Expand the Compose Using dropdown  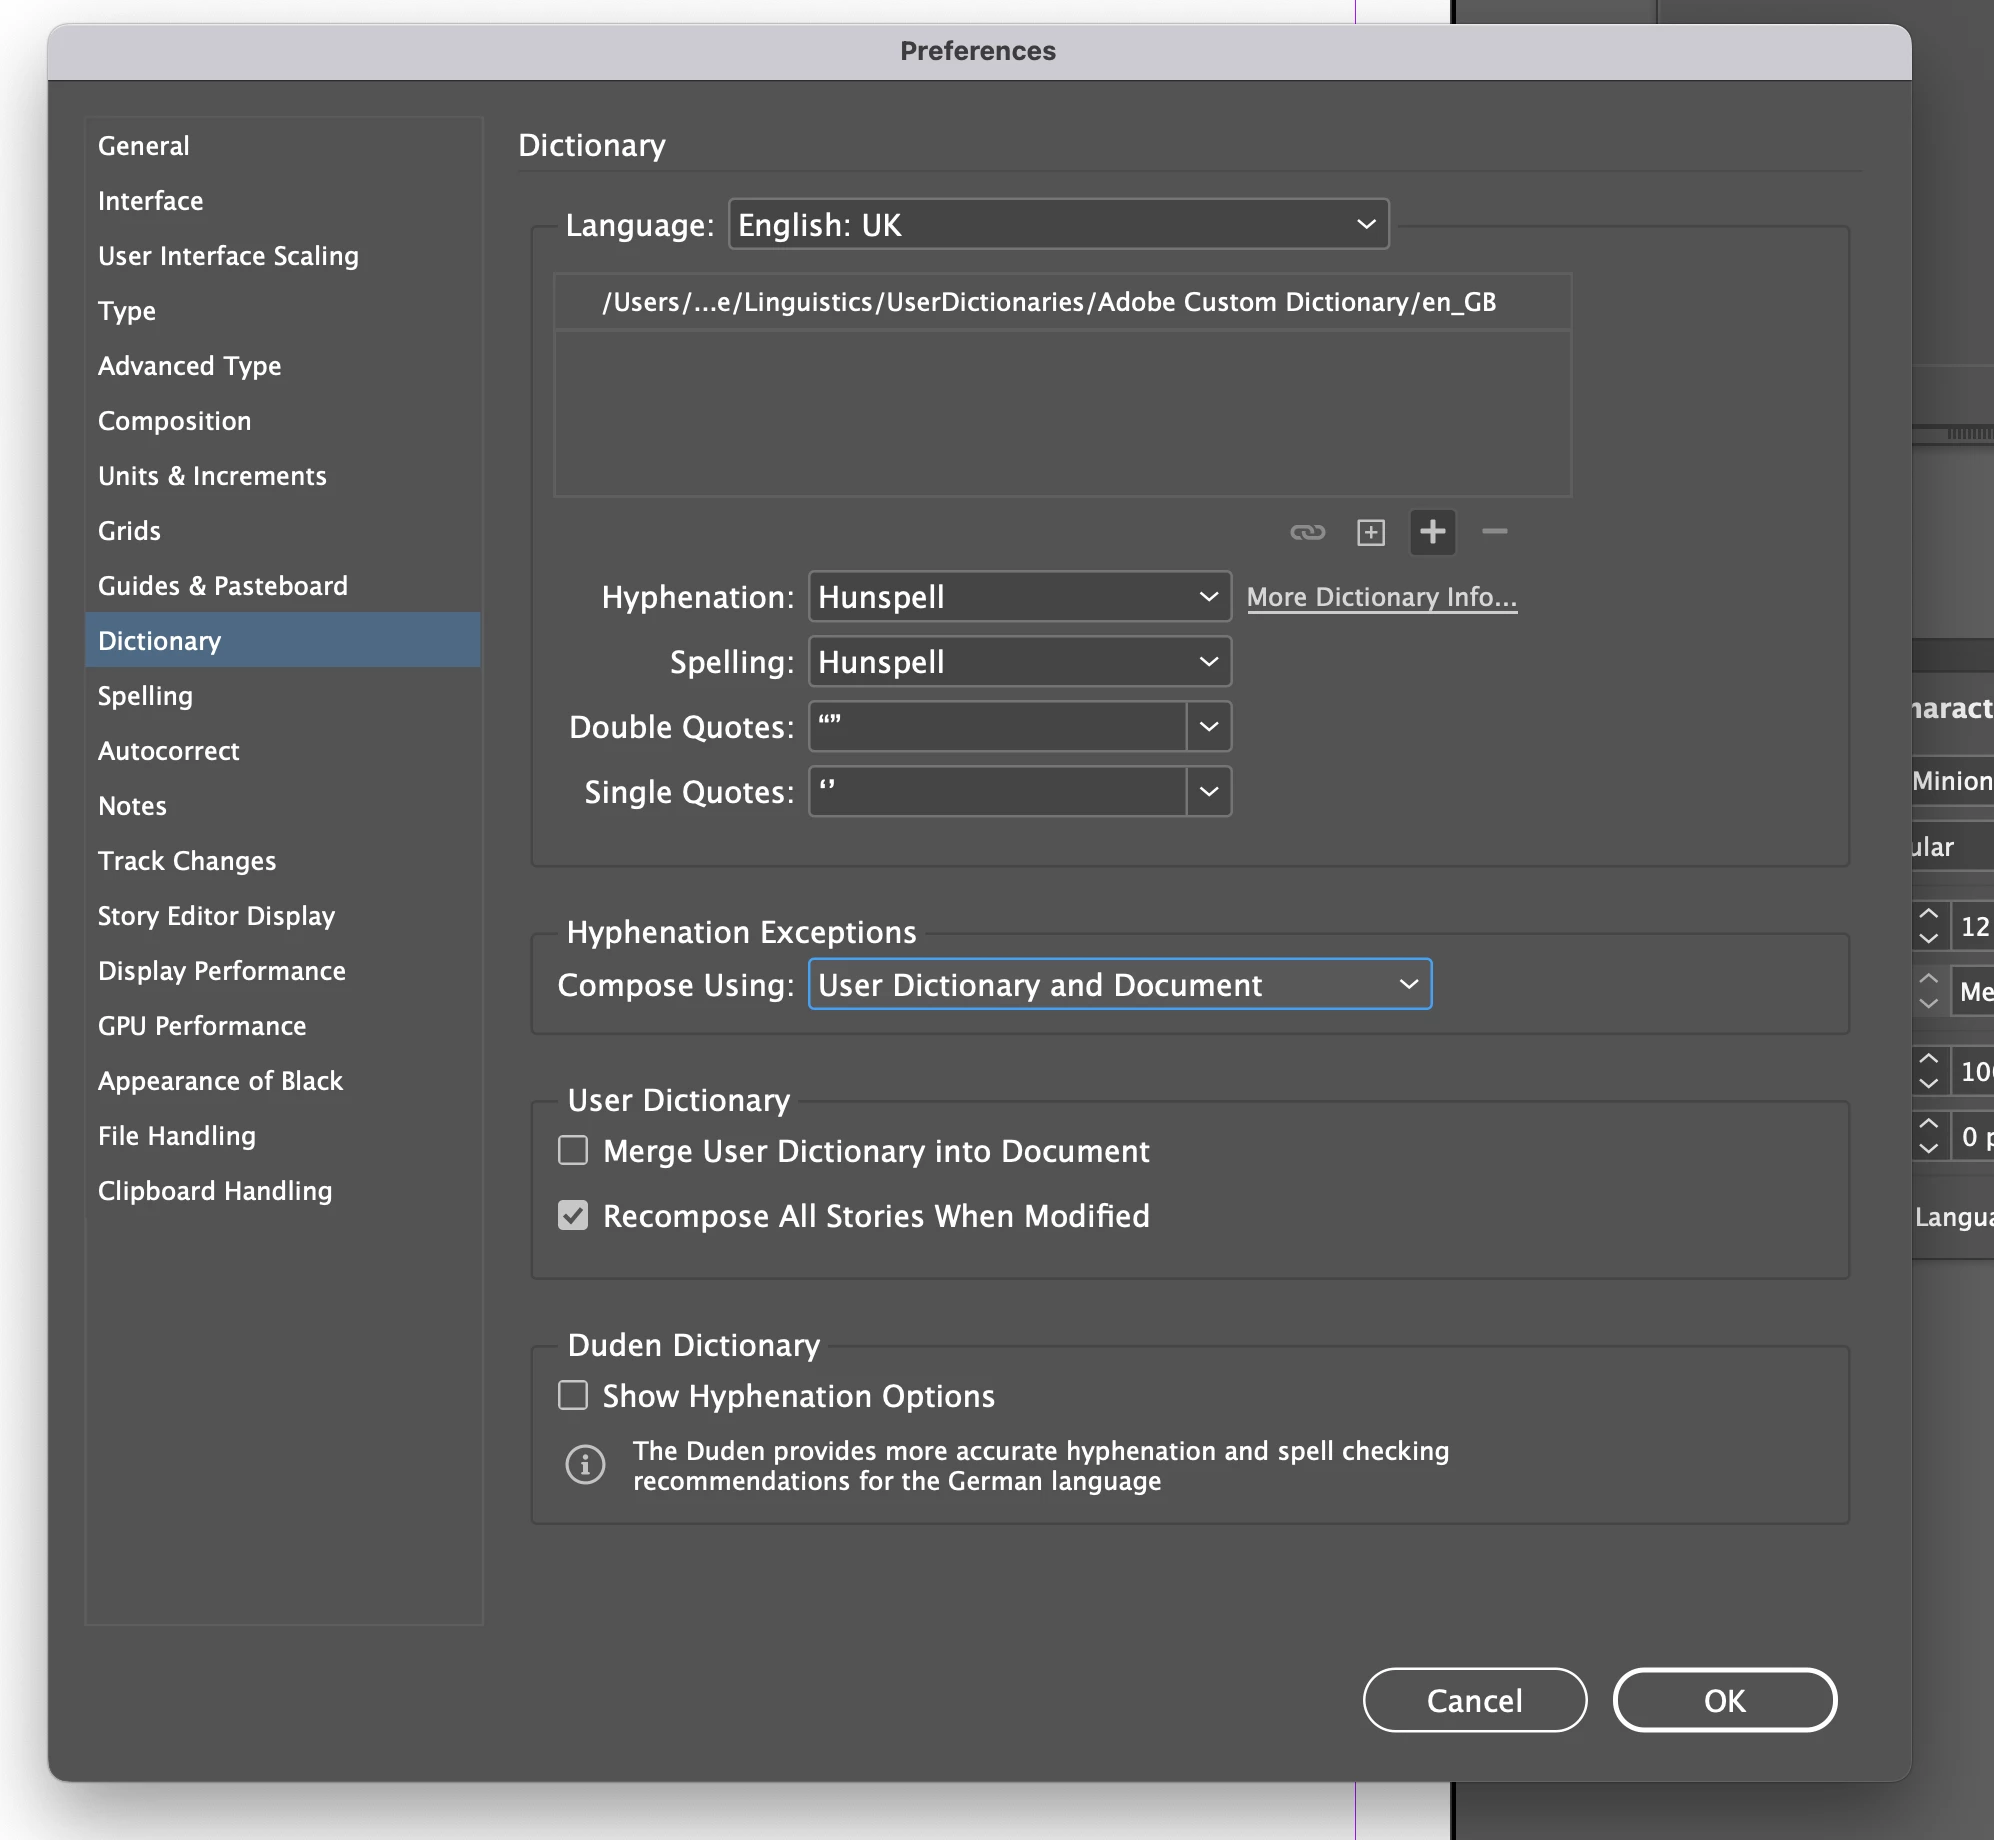(x=1119, y=985)
